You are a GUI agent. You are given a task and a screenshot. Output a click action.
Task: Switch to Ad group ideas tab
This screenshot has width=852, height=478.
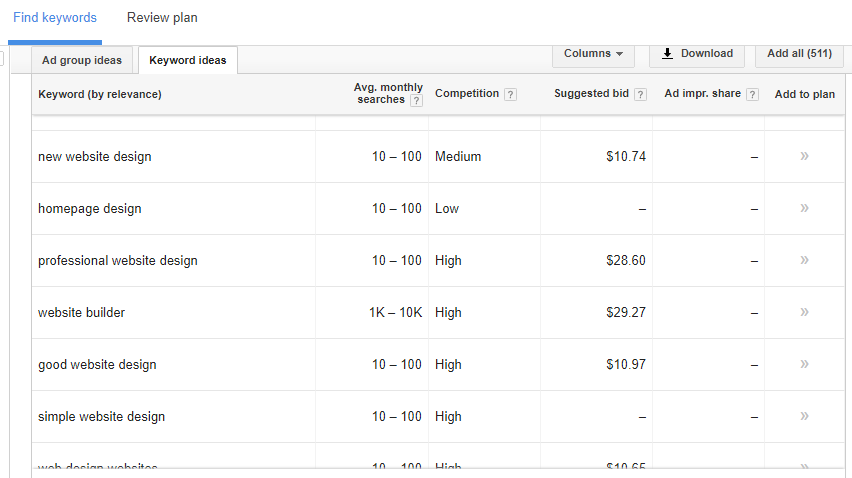click(x=82, y=60)
